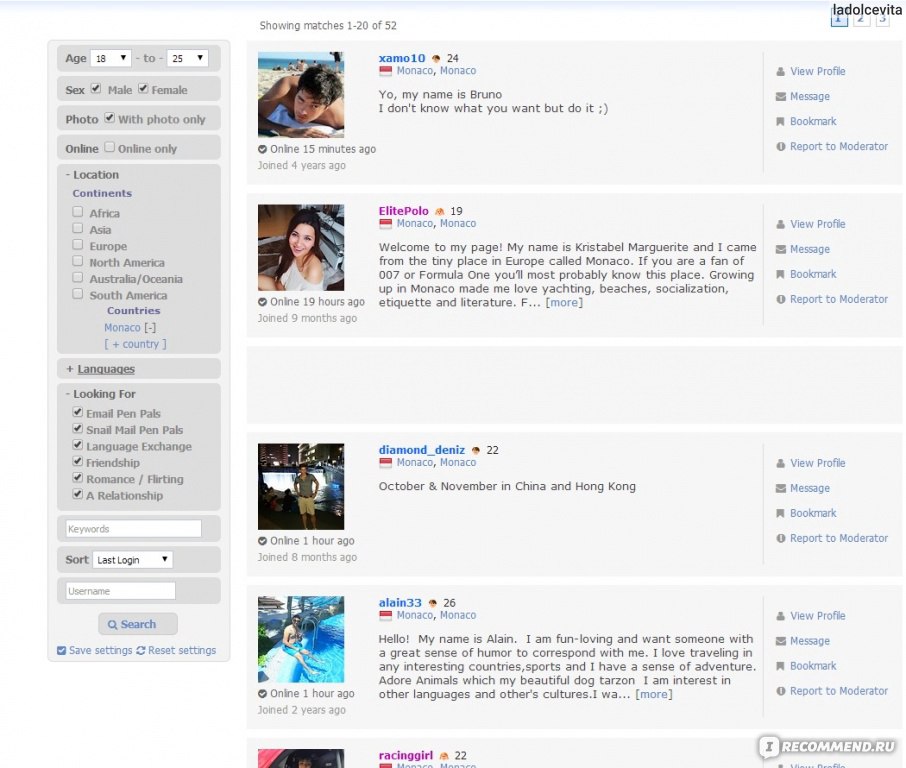Click the View Profile icon for alain33
Image resolution: width=906 pixels, height=768 pixels.
pyautogui.click(x=781, y=616)
